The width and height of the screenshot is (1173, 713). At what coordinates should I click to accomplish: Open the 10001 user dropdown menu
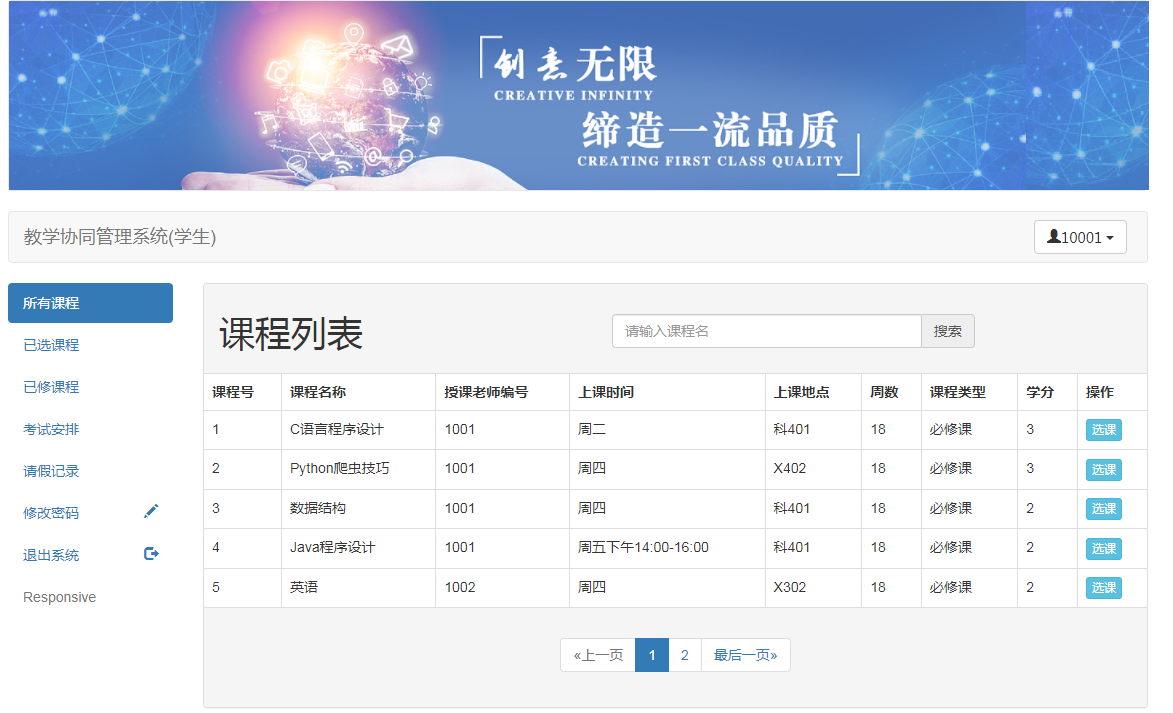click(1079, 237)
